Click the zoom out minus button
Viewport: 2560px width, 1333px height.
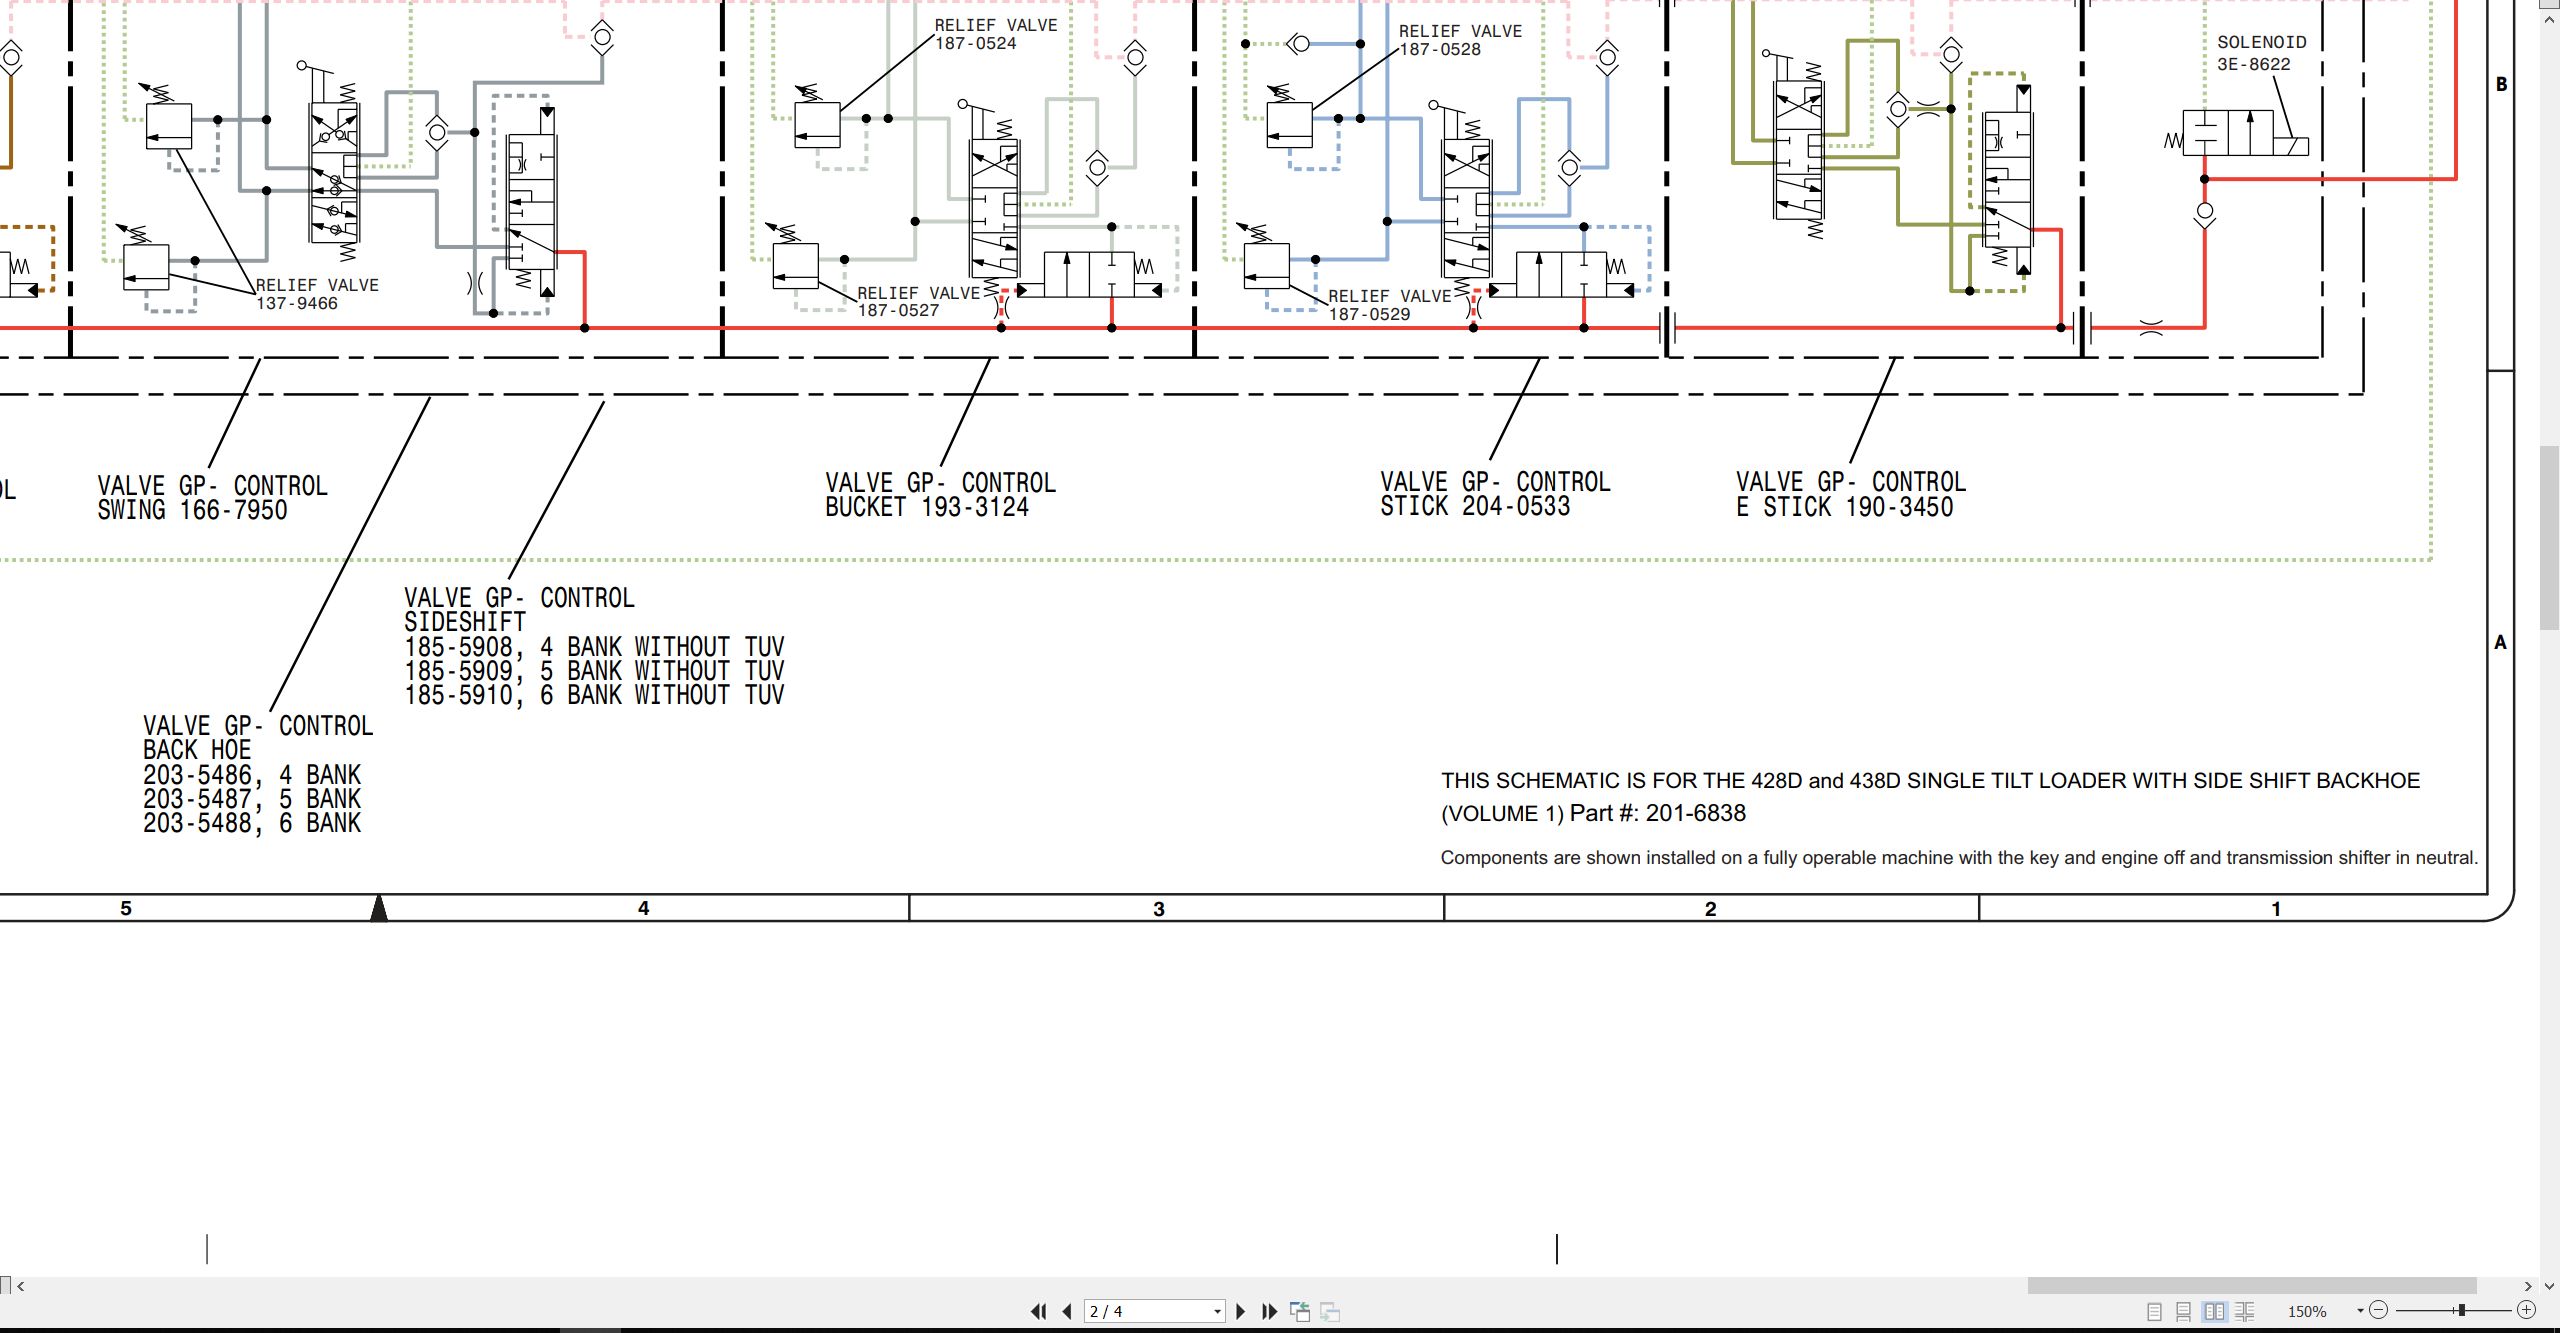[2379, 1310]
